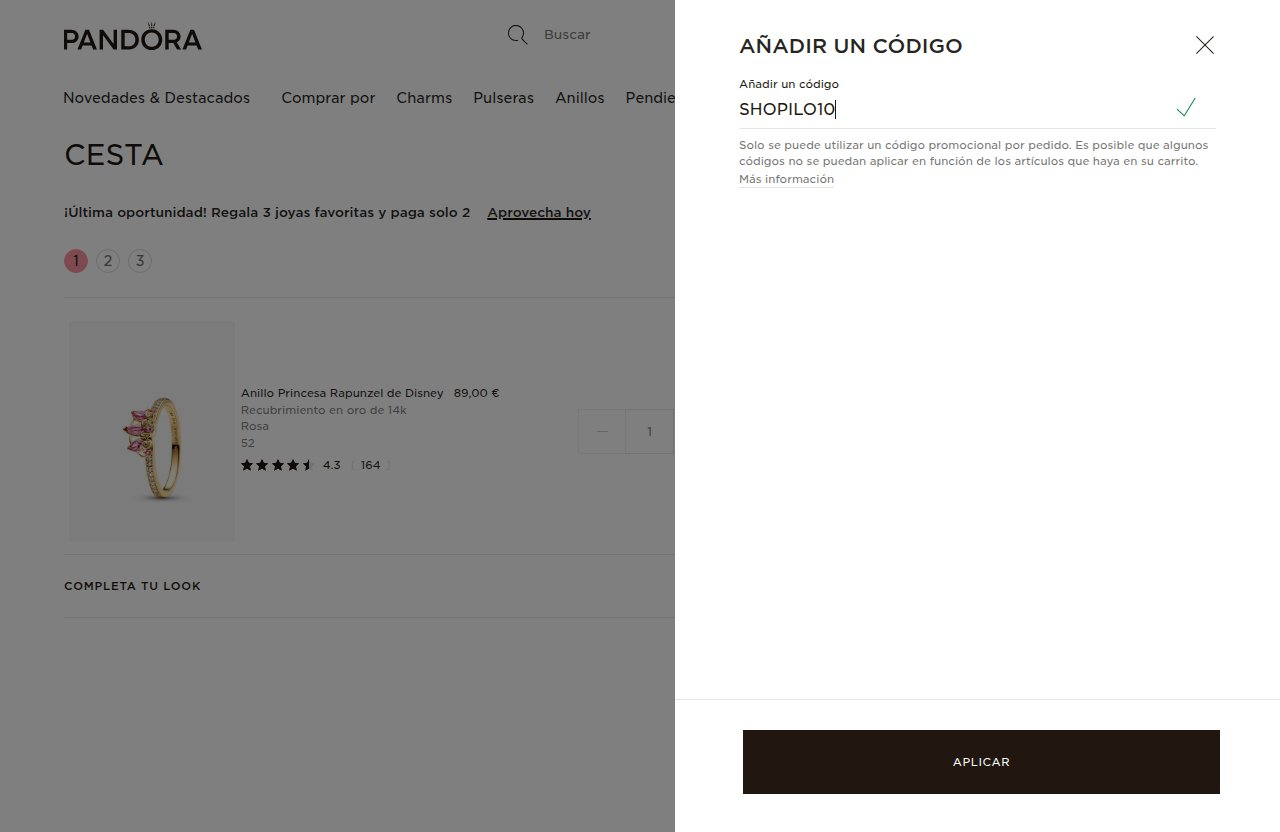
Task: Click the green checkmark in code field
Action: pos(1186,108)
